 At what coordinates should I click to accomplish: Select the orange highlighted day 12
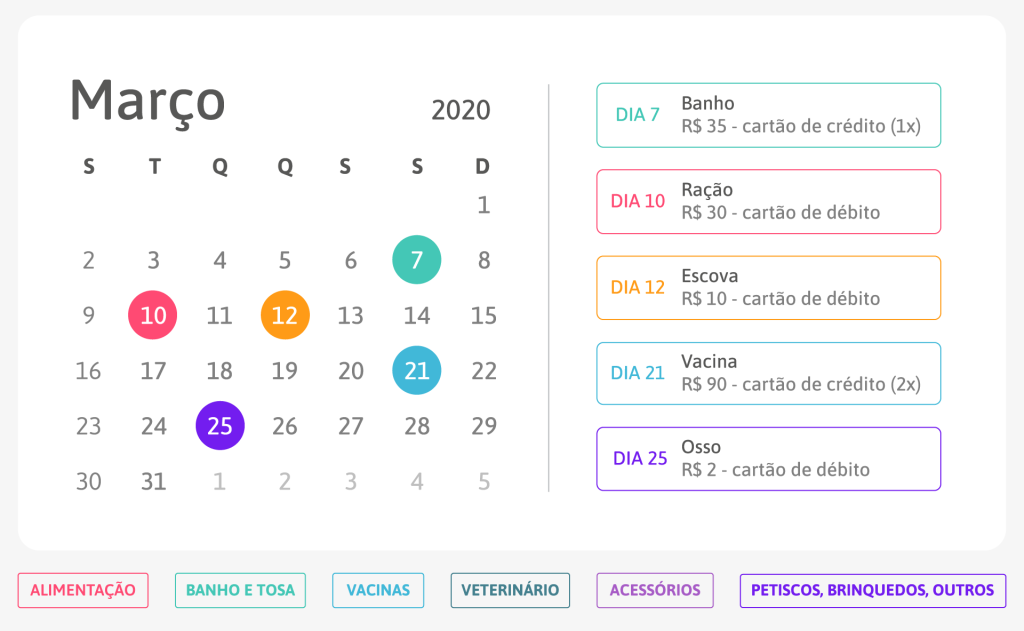(285, 316)
